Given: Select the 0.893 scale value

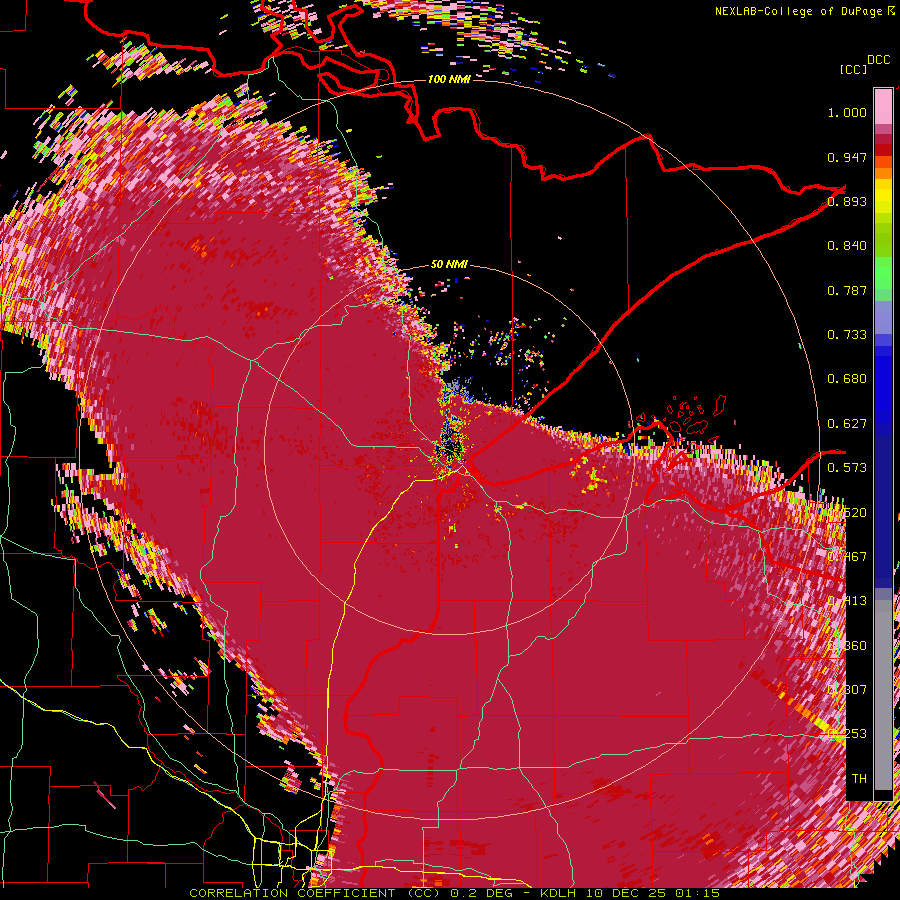Looking at the screenshot, I should point(847,201).
